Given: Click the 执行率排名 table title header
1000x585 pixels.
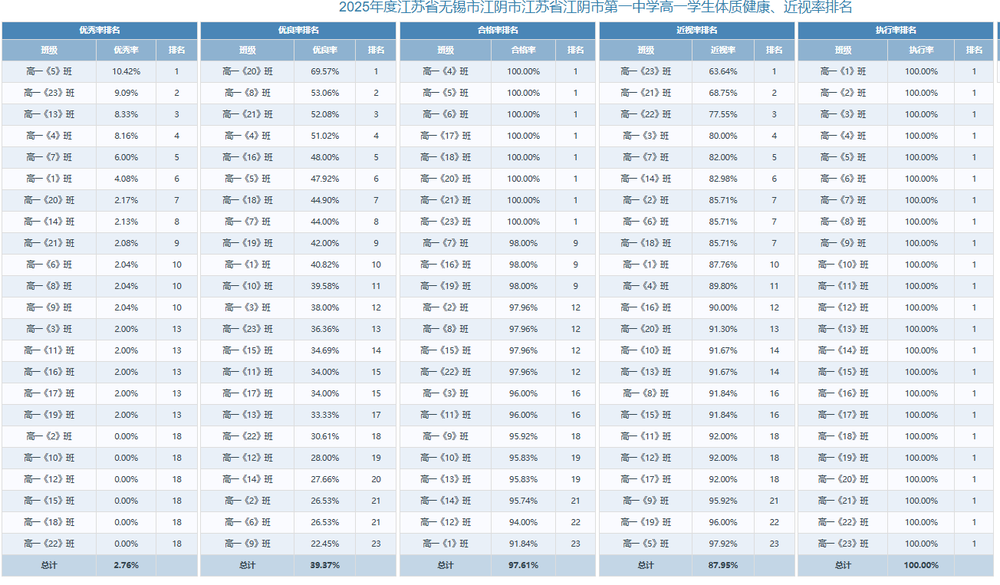Looking at the screenshot, I should tap(895, 30).
